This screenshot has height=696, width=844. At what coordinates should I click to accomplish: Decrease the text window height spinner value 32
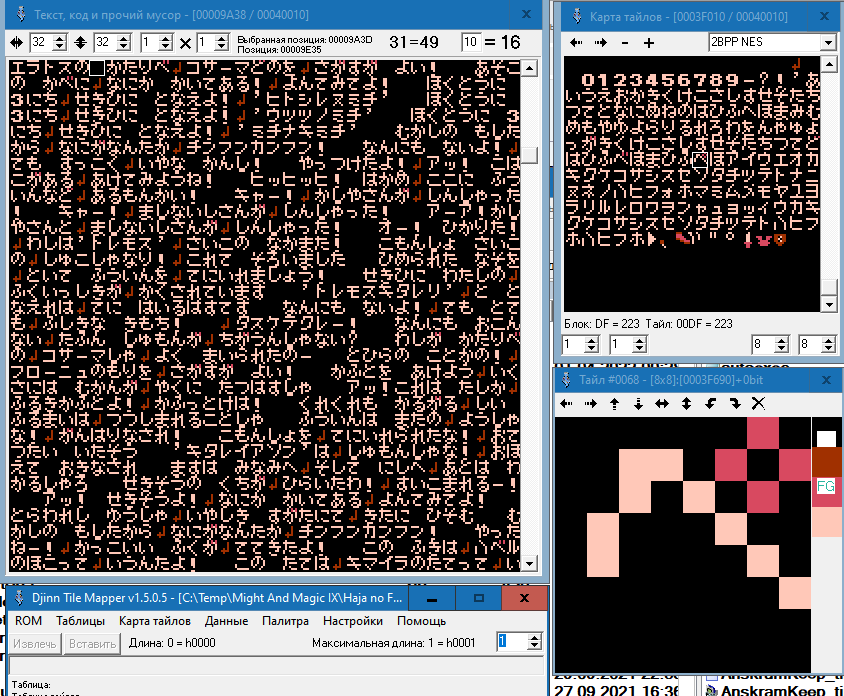click(x=124, y=47)
